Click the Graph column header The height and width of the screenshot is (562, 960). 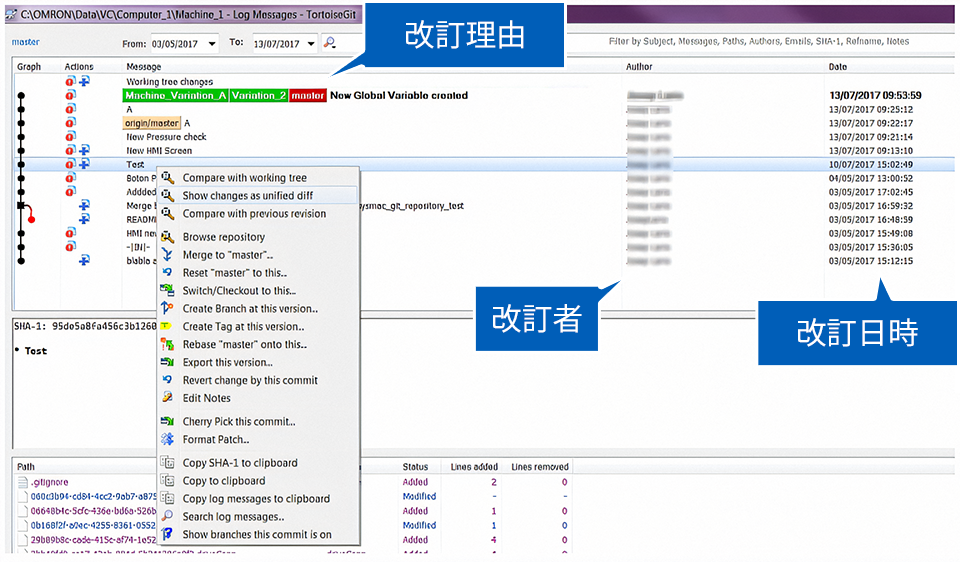[29, 66]
